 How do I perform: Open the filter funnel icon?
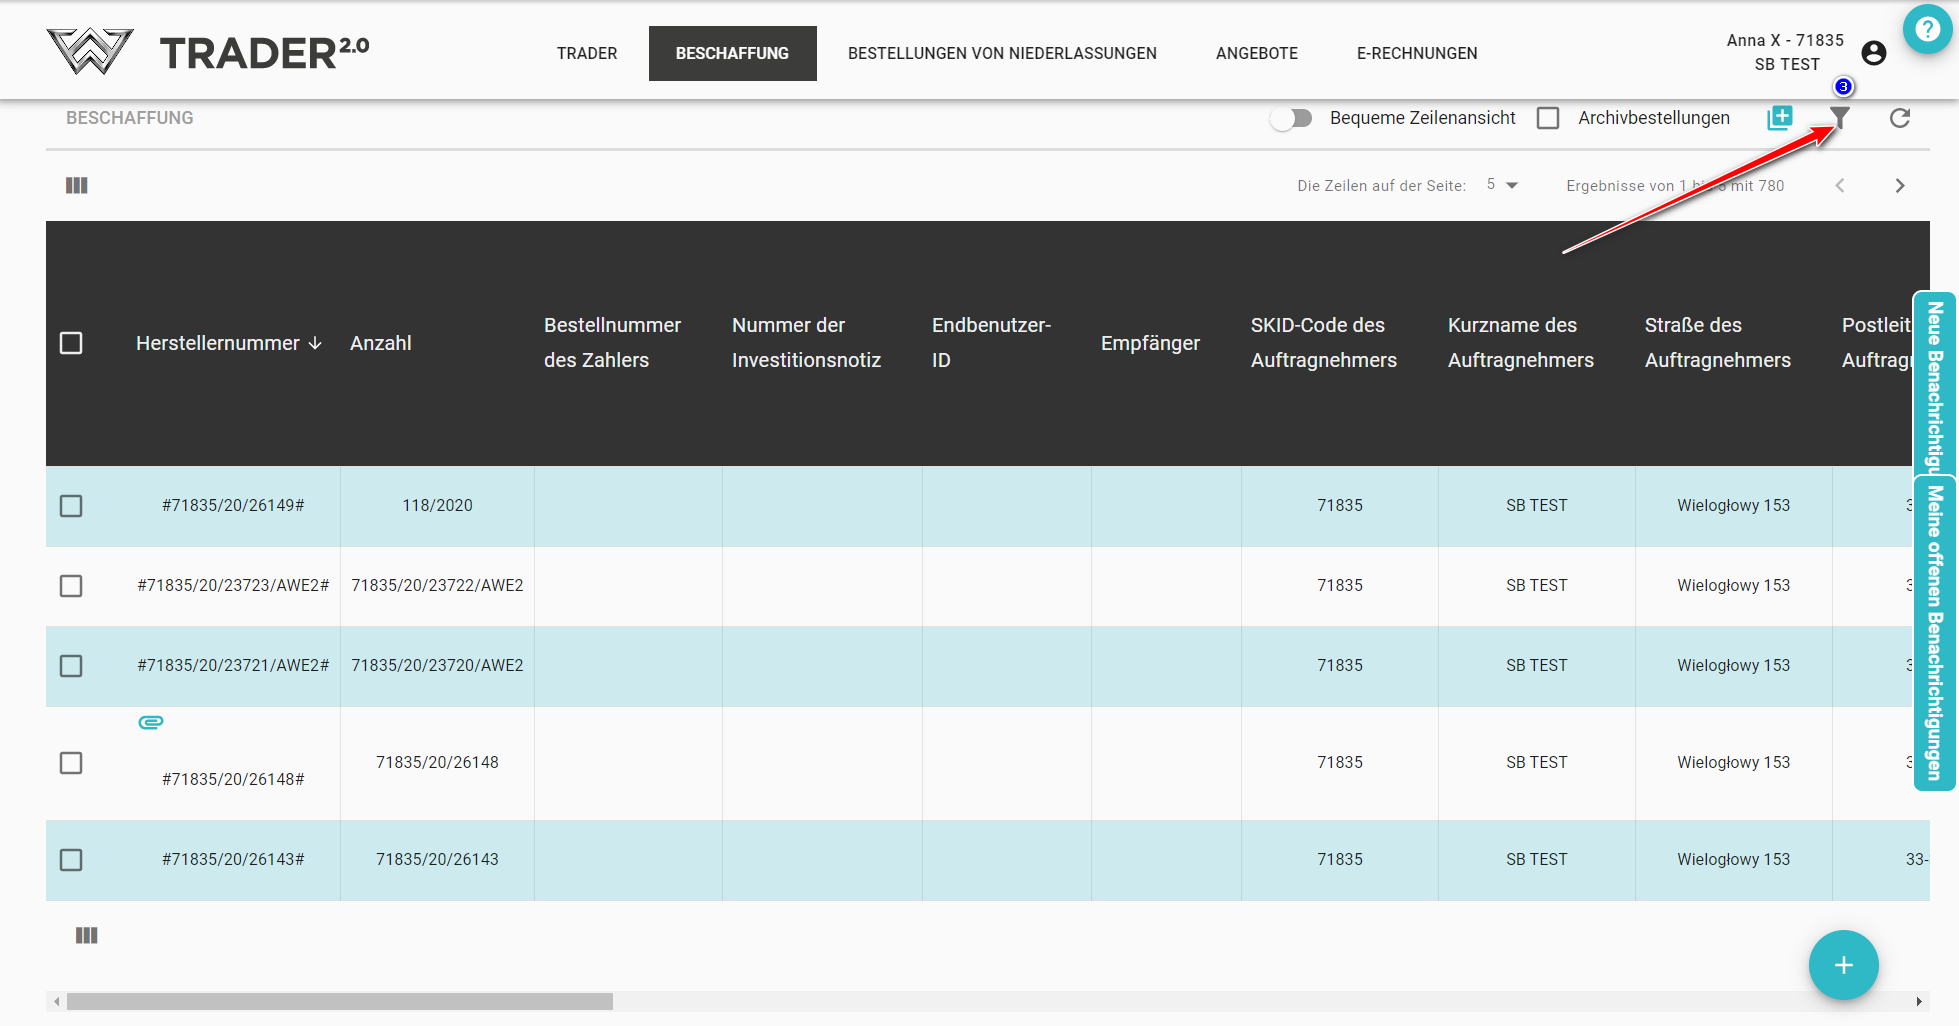tap(1840, 119)
